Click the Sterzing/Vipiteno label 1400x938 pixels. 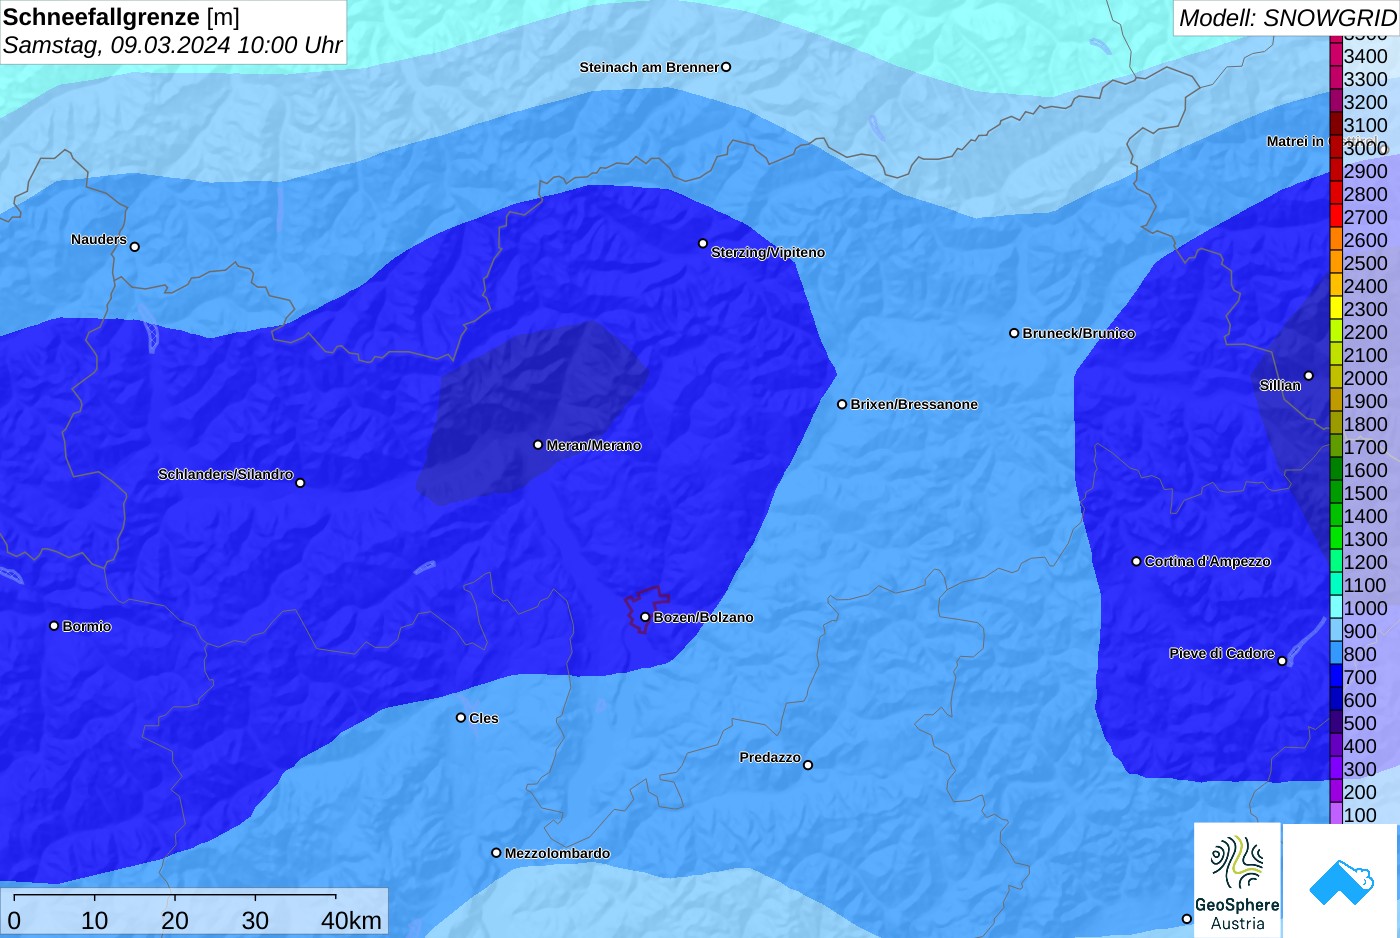768,252
